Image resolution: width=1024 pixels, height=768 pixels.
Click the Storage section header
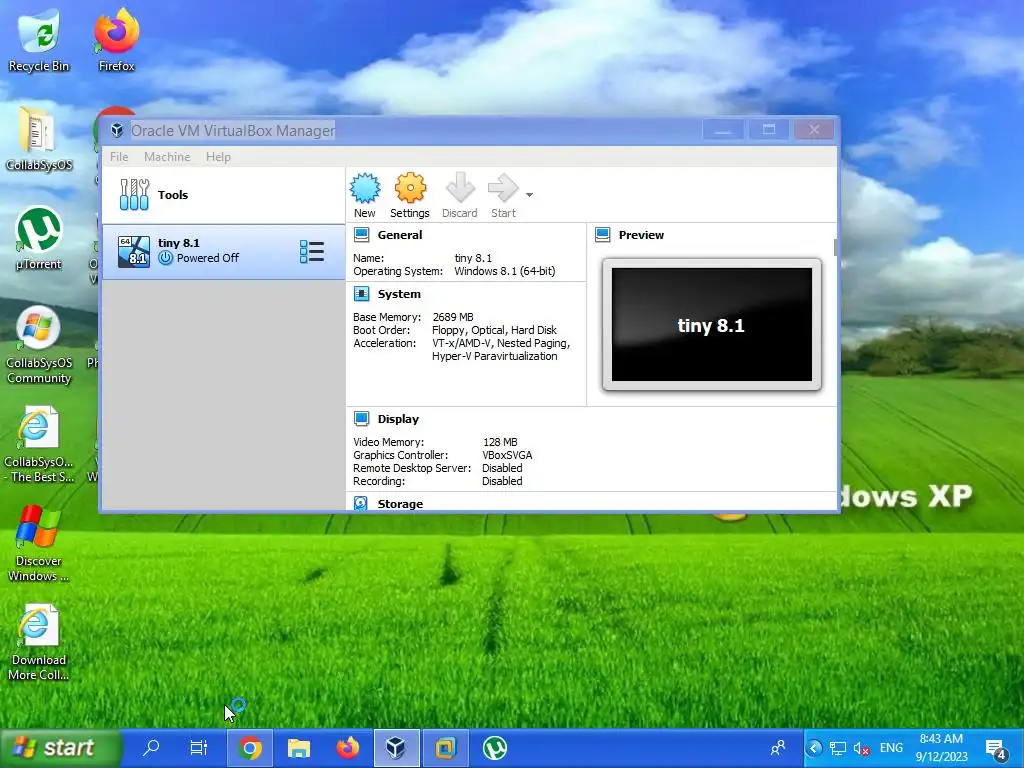(x=400, y=504)
